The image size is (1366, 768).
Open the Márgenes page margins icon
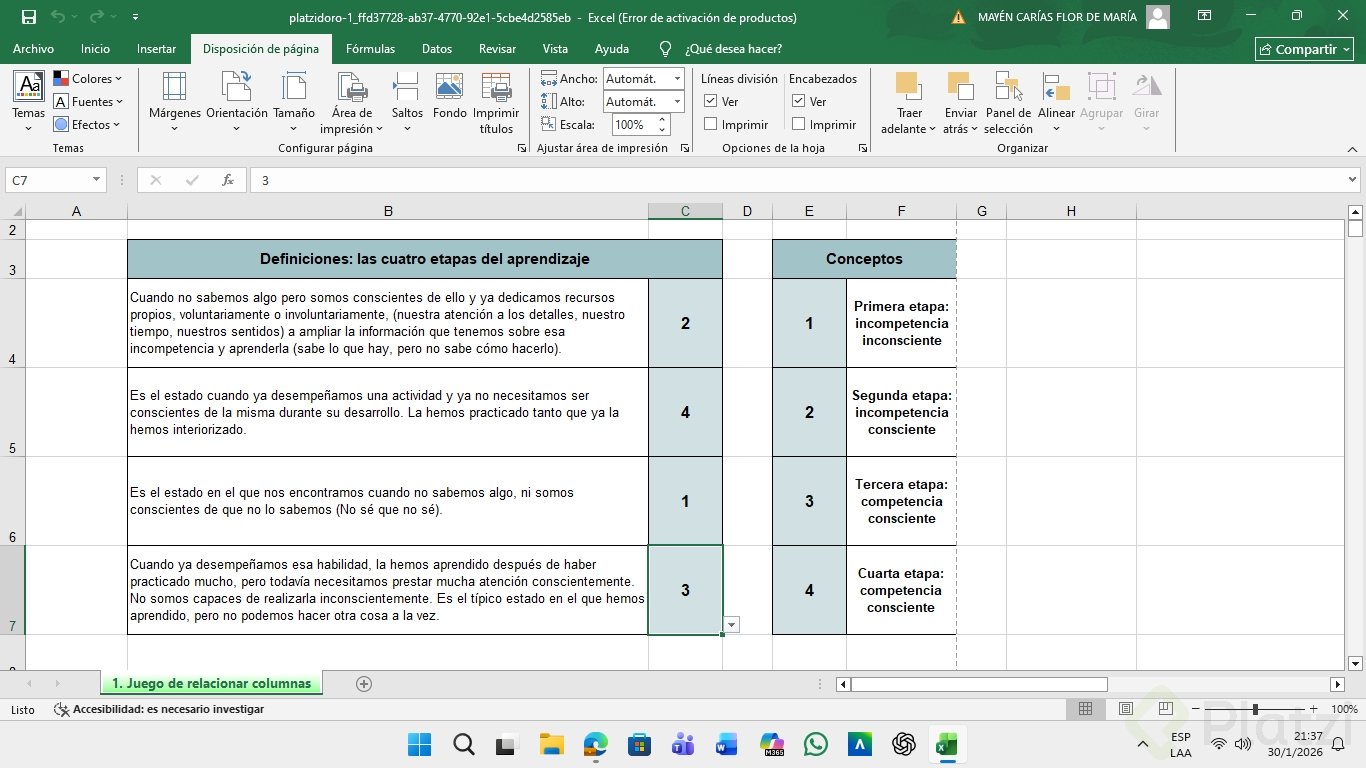pos(174,88)
